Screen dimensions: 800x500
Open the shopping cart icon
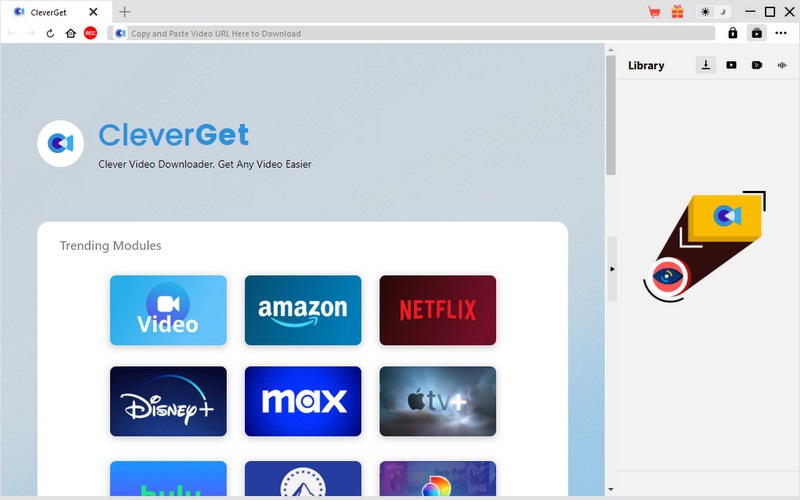tap(654, 12)
